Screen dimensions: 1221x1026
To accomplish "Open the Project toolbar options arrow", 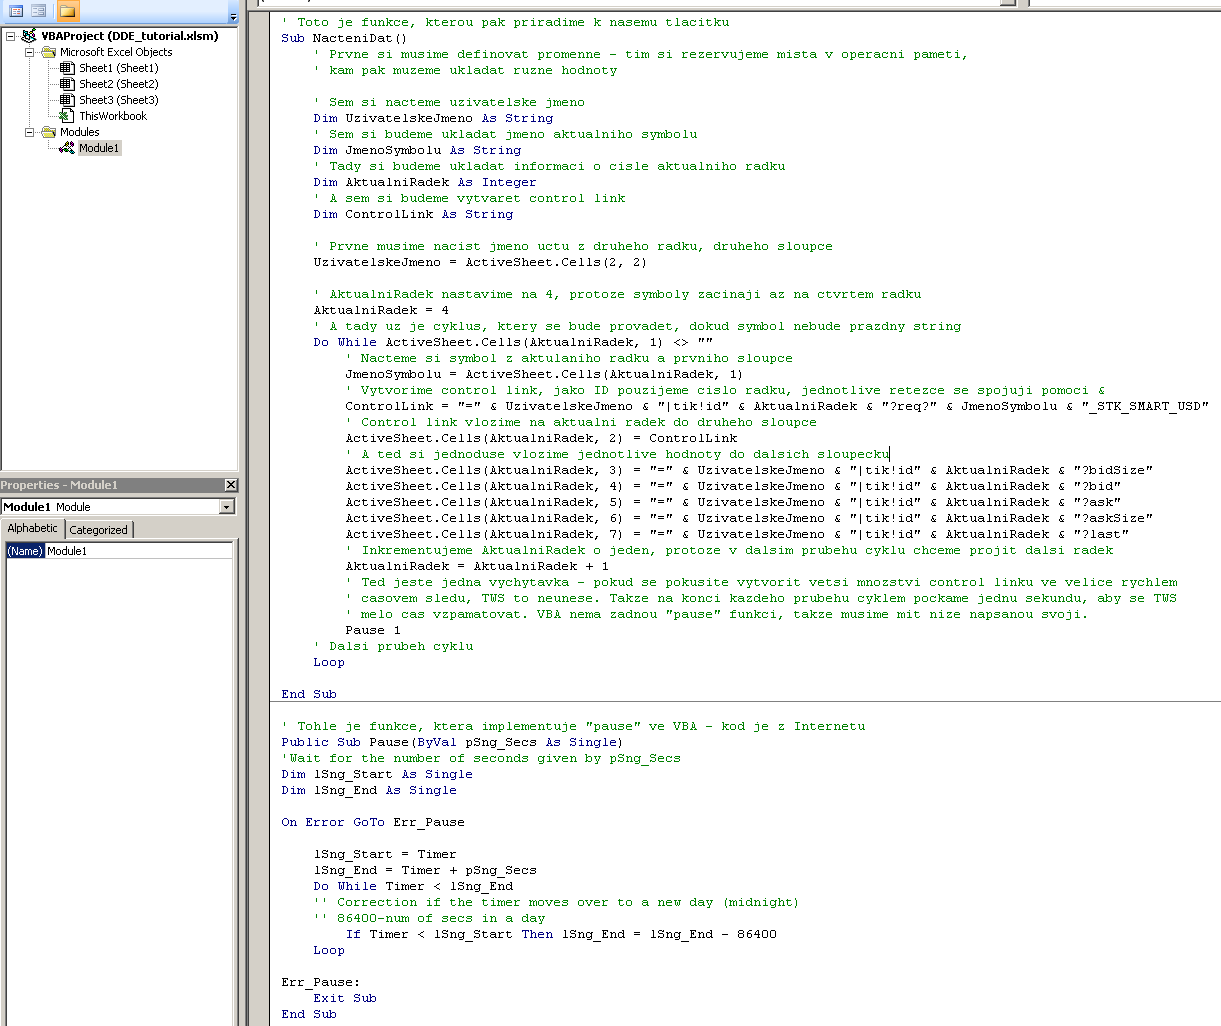I will coord(233,17).
